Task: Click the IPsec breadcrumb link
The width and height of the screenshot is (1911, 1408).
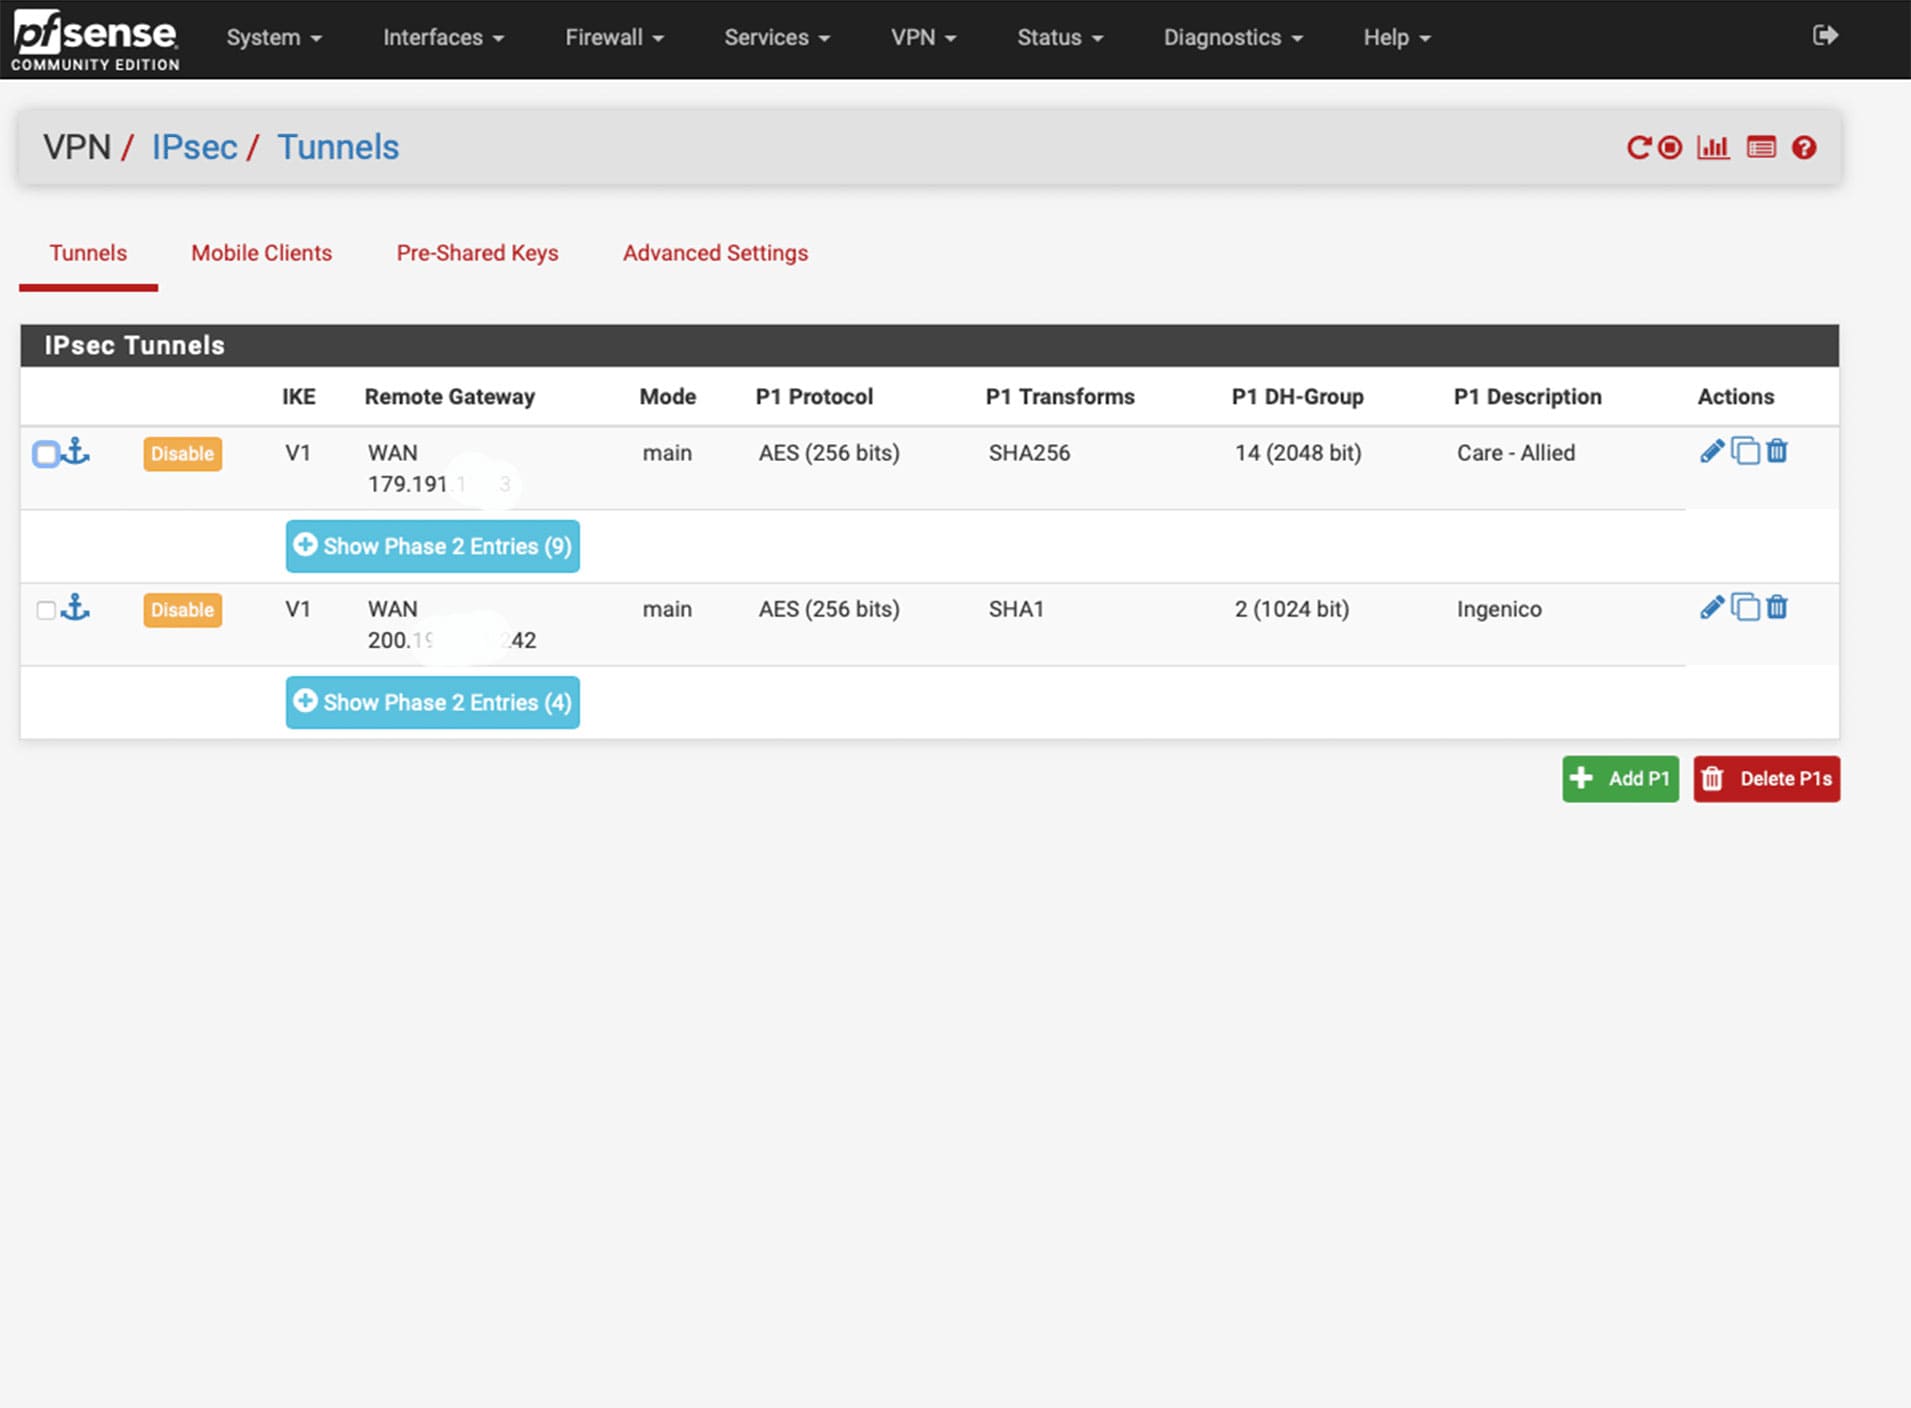Action: (194, 147)
